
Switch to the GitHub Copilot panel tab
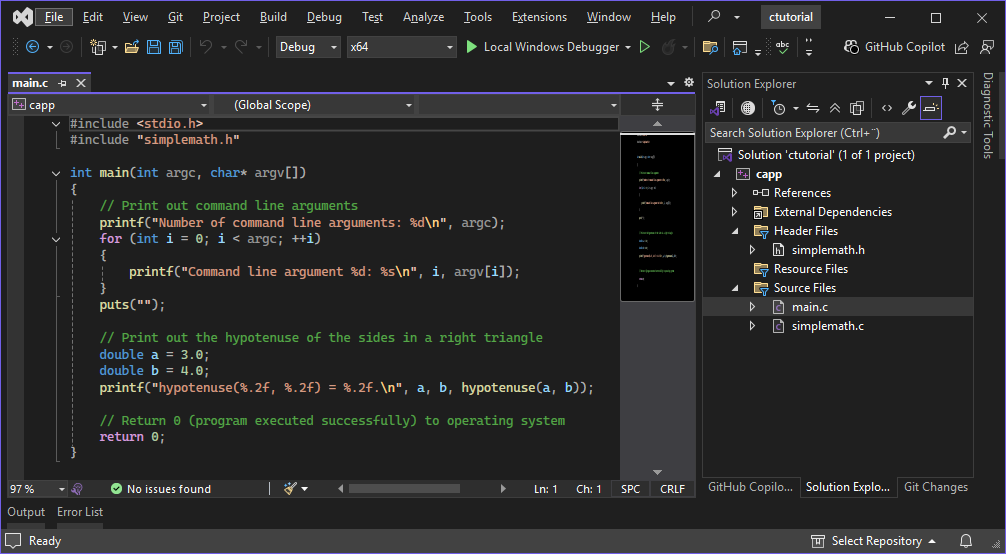point(751,487)
